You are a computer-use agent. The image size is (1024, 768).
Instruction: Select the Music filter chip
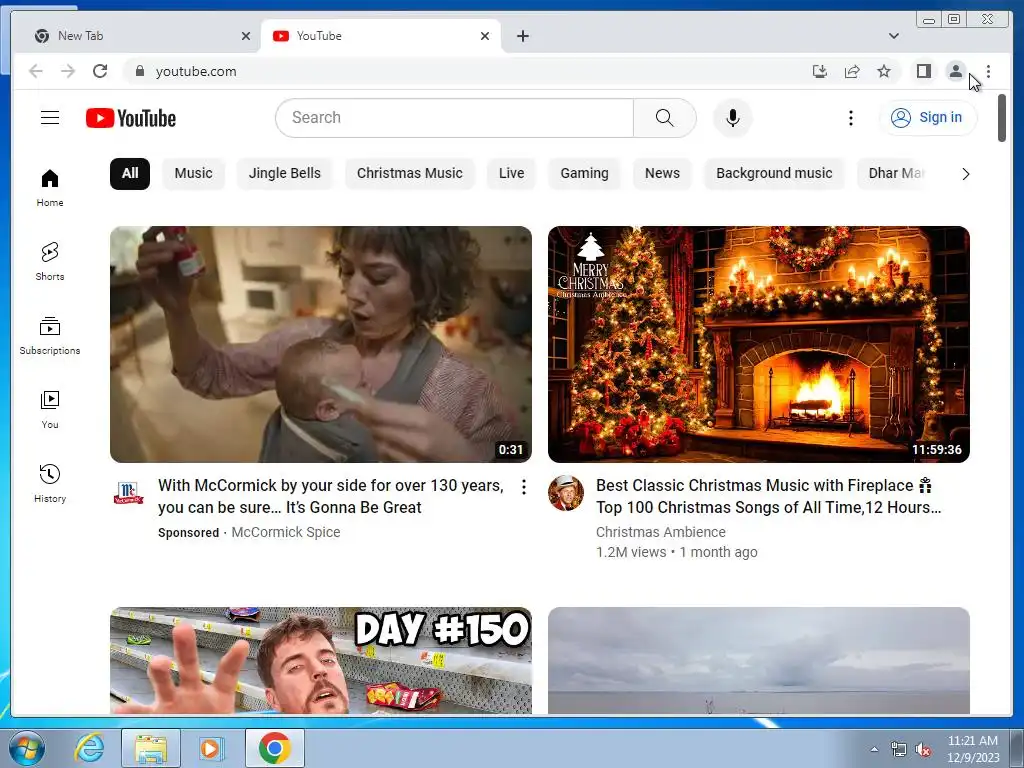point(193,174)
